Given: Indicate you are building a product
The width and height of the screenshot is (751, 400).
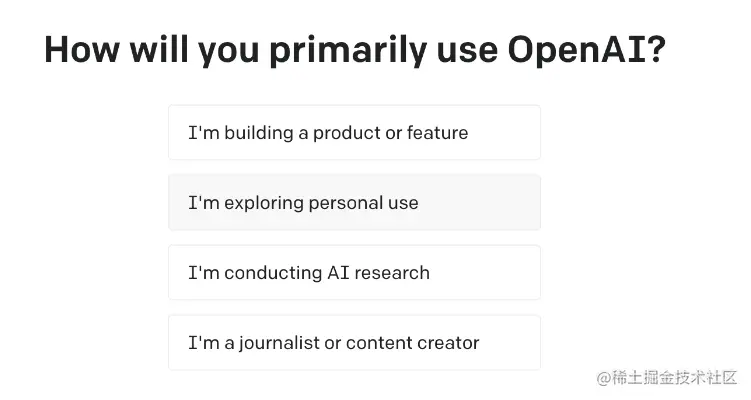Looking at the screenshot, I should tap(354, 132).
